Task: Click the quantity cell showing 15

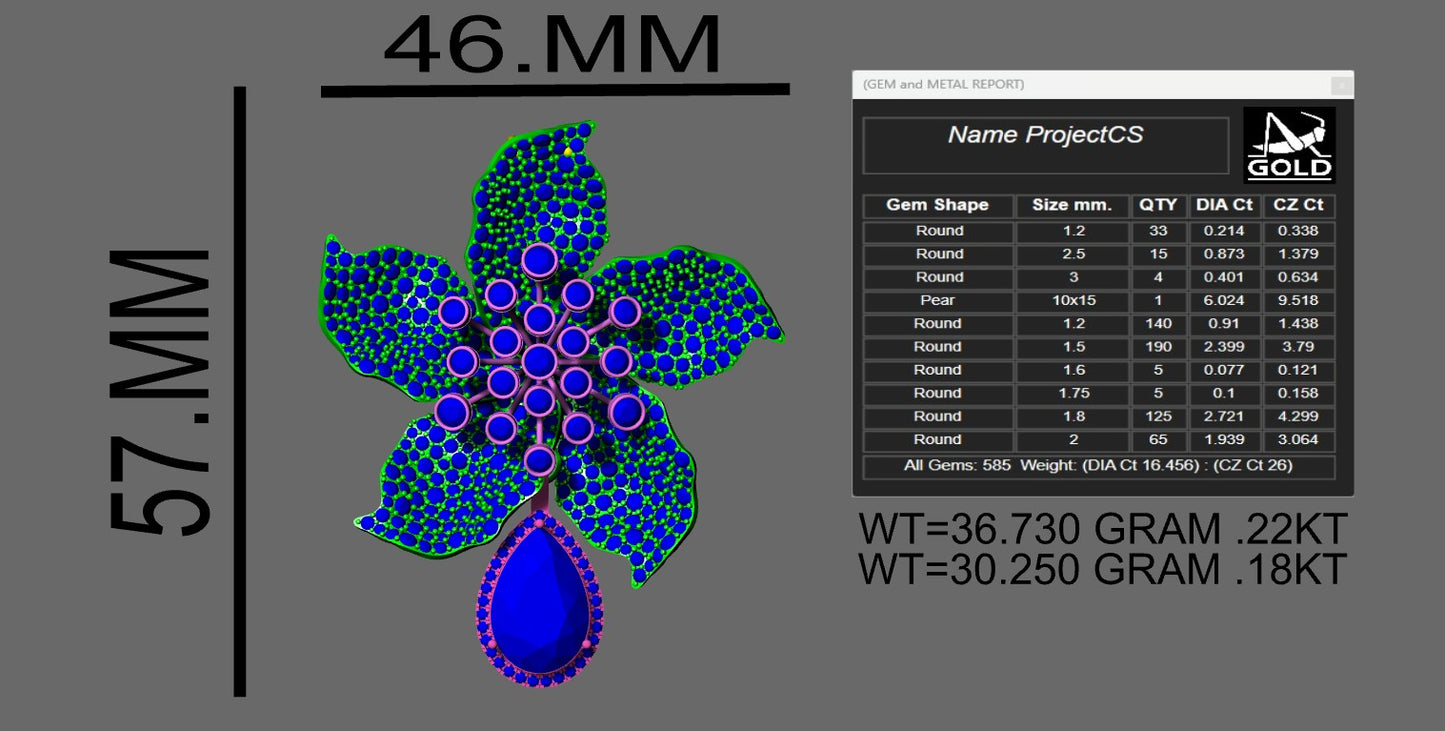Action: pyautogui.click(x=1159, y=254)
